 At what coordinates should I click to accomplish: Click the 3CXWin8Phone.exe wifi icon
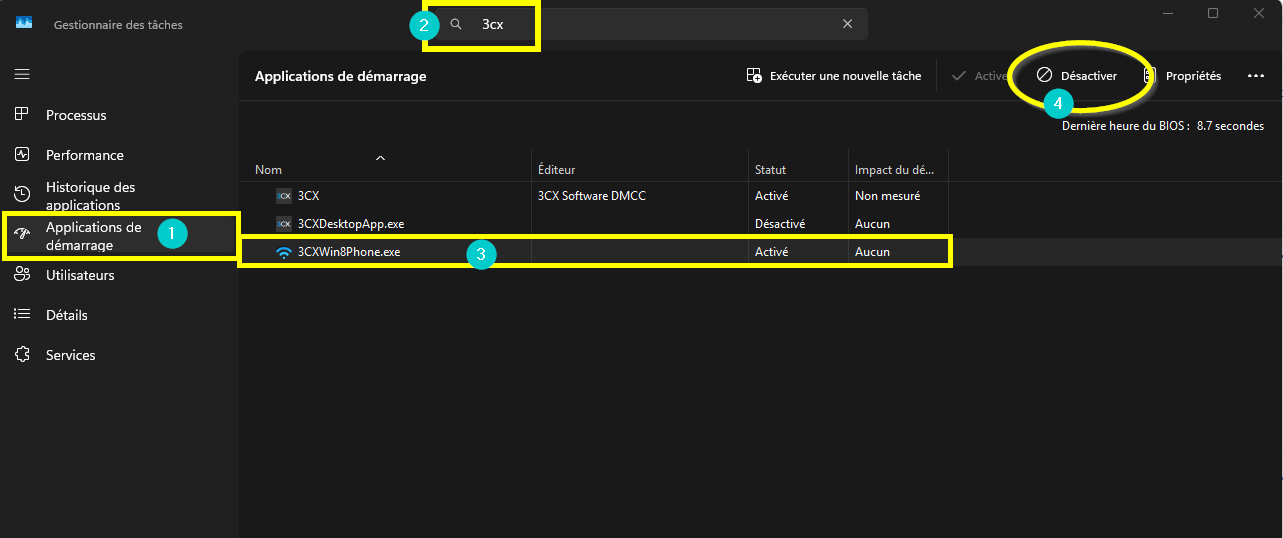tap(284, 252)
